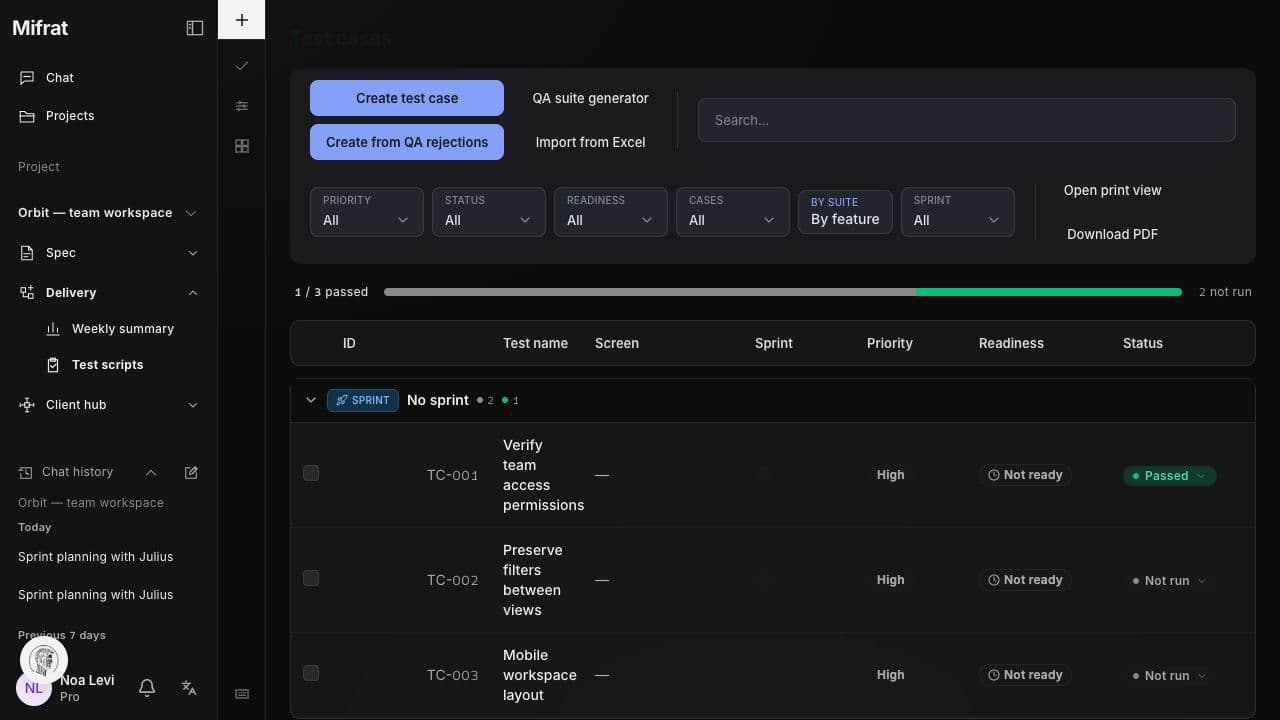Viewport: 1280px width, 720px height.
Task: Expand the Spec section
Action: click(108, 253)
